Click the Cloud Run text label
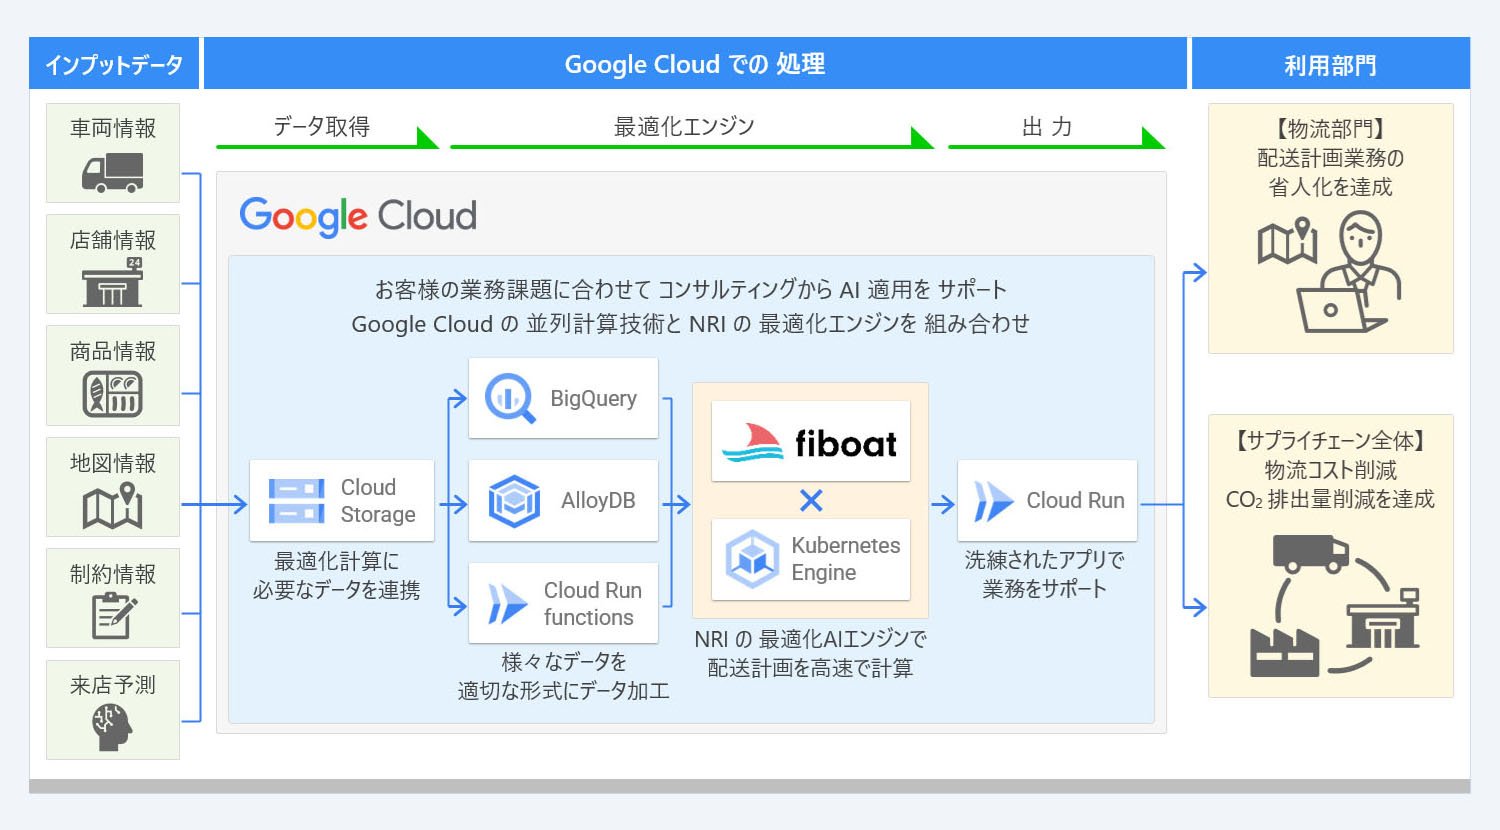1500x830 pixels. tap(1076, 500)
